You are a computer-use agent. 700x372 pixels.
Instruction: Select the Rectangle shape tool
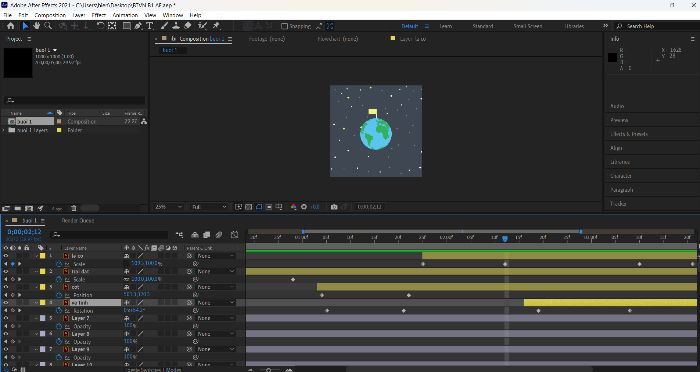(x=127, y=26)
